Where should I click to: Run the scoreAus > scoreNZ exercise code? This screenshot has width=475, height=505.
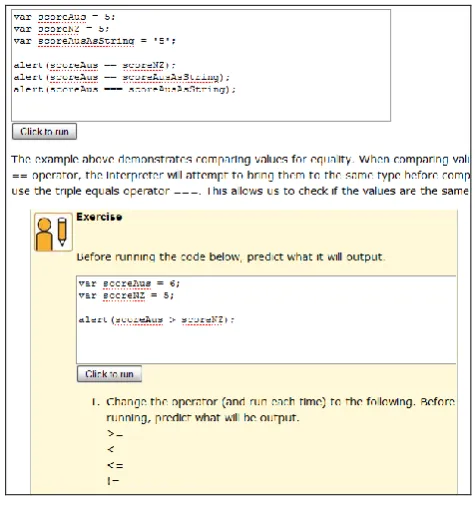(x=109, y=374)
